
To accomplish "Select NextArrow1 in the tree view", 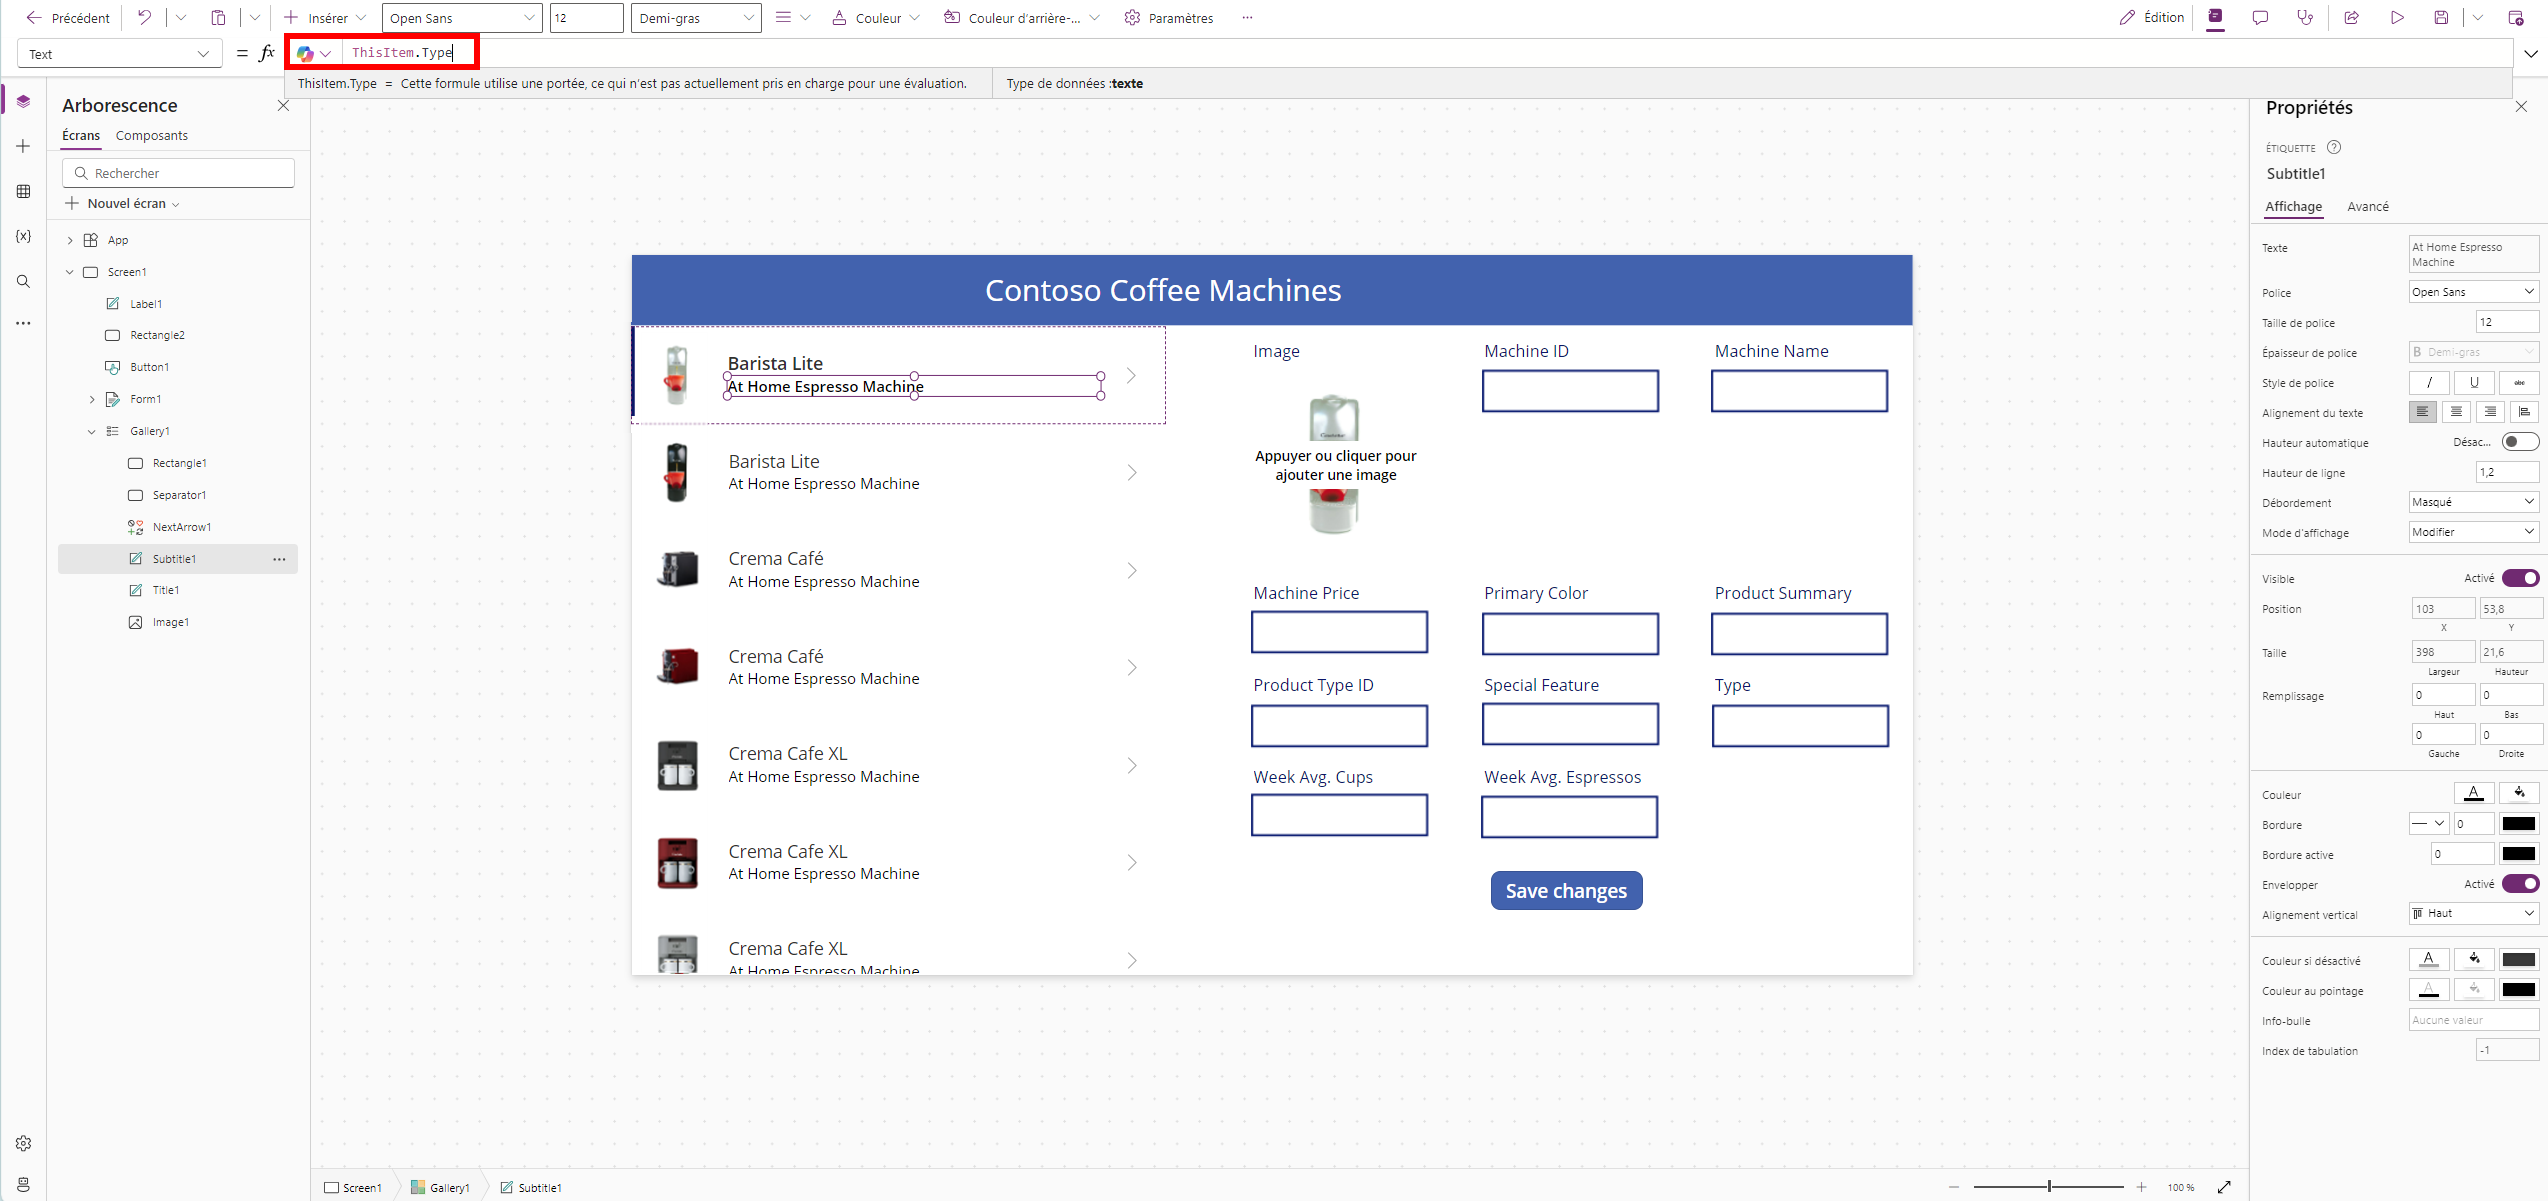I will (x=181, y=527).
